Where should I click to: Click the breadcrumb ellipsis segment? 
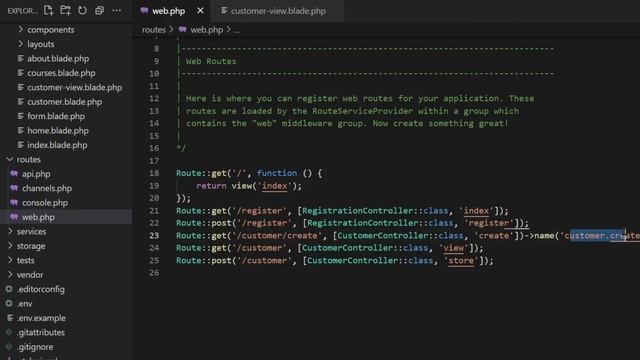point(237,30)
